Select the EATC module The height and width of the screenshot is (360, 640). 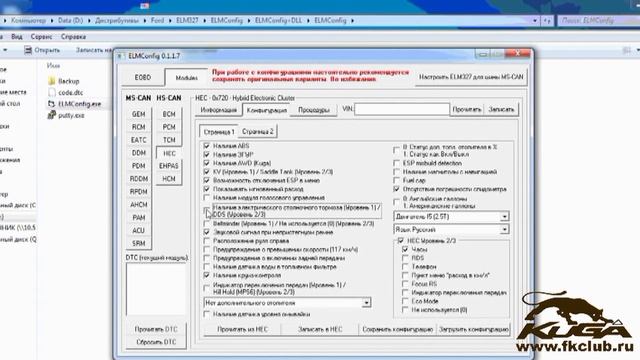138,140
